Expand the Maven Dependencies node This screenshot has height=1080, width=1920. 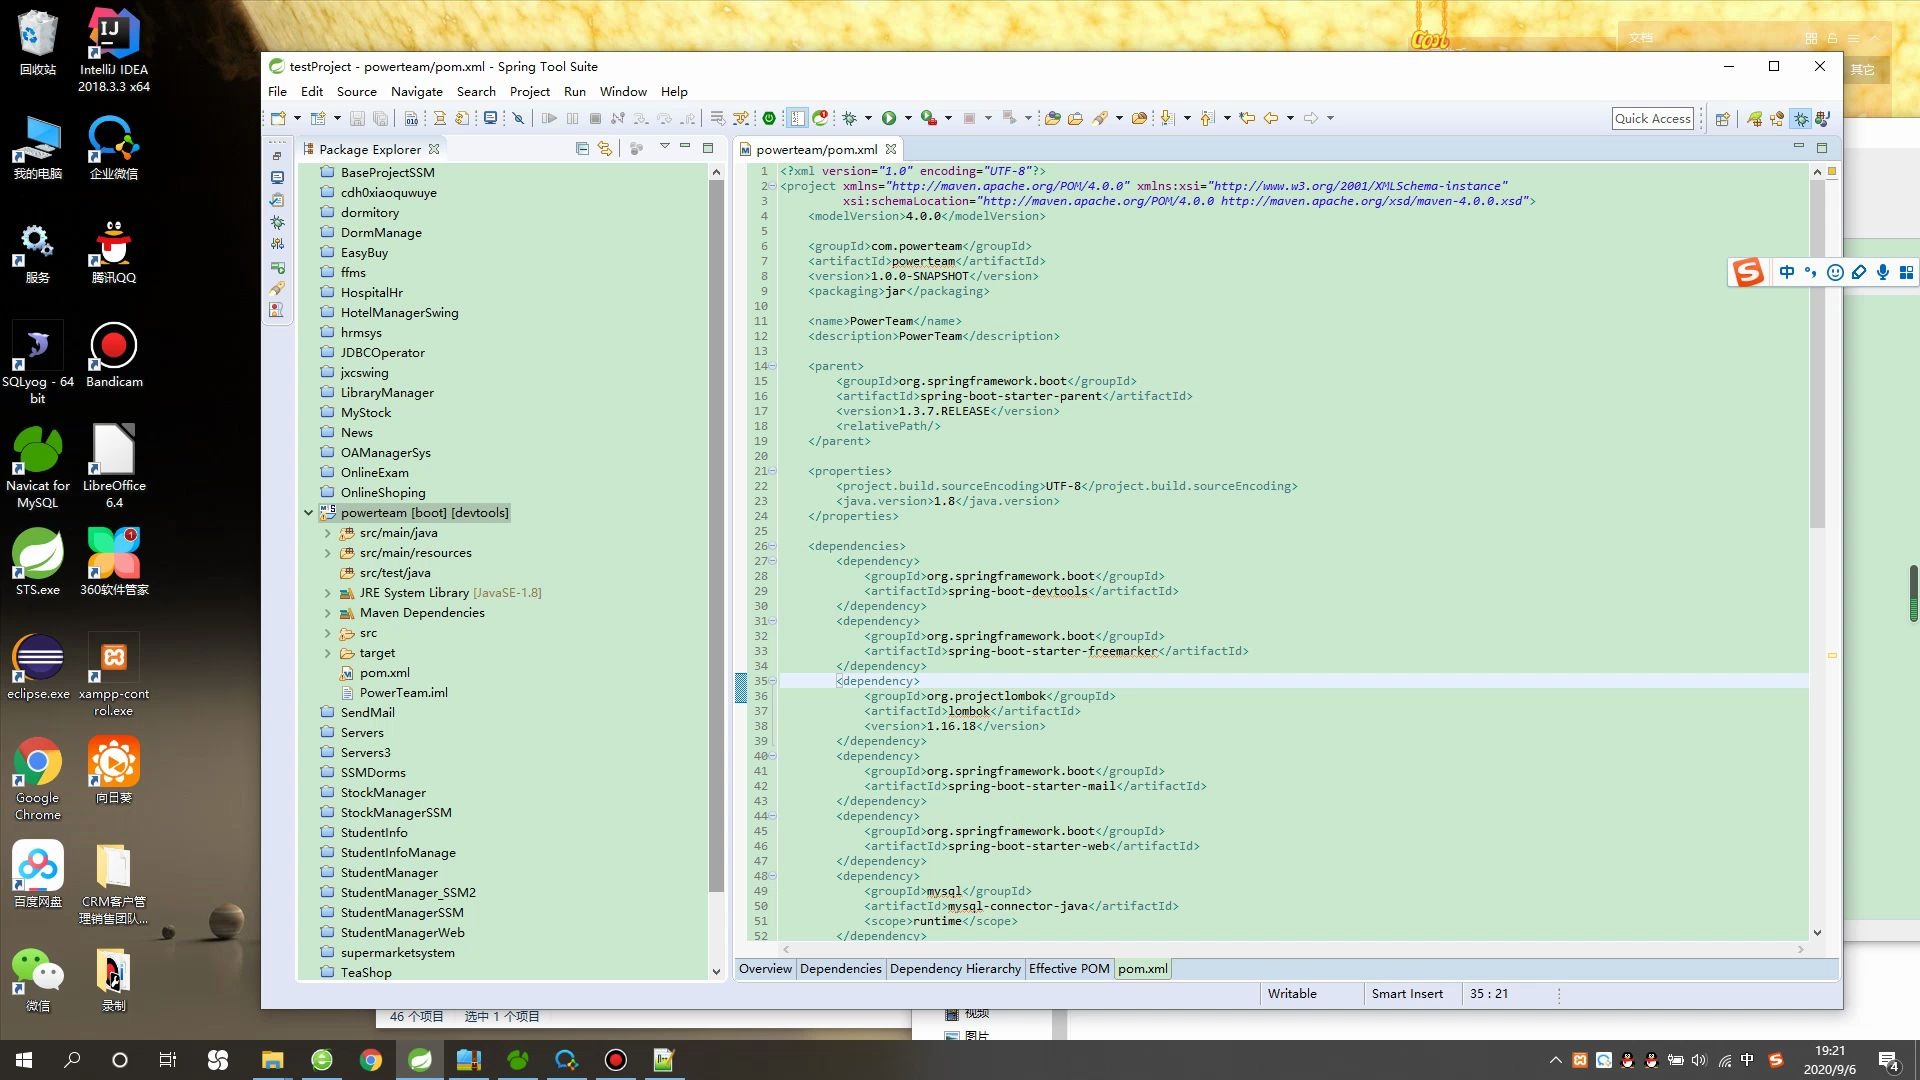pos(327,613)
